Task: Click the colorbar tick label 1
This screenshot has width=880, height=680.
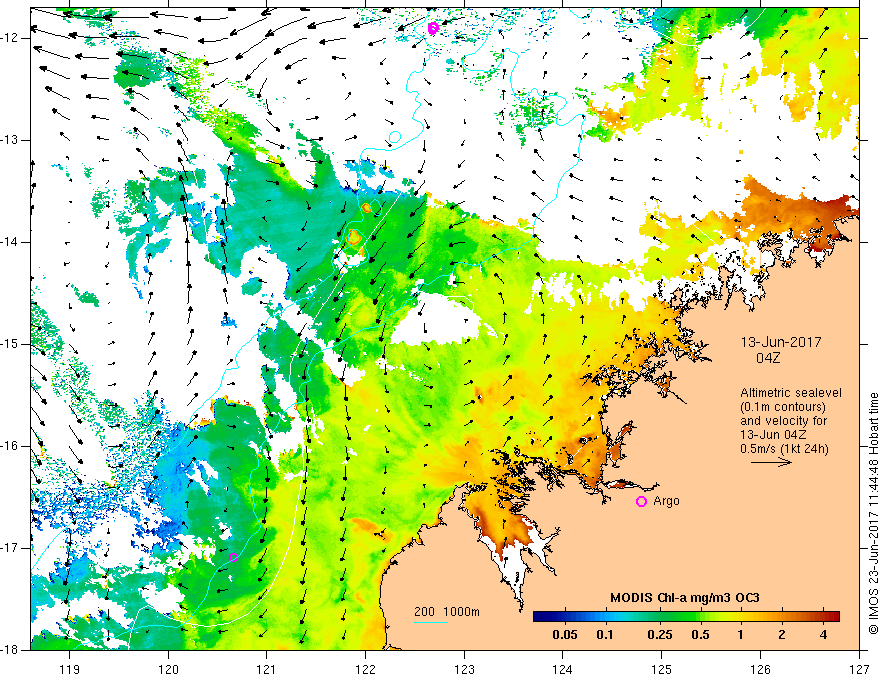Action: tap(740, 635)
